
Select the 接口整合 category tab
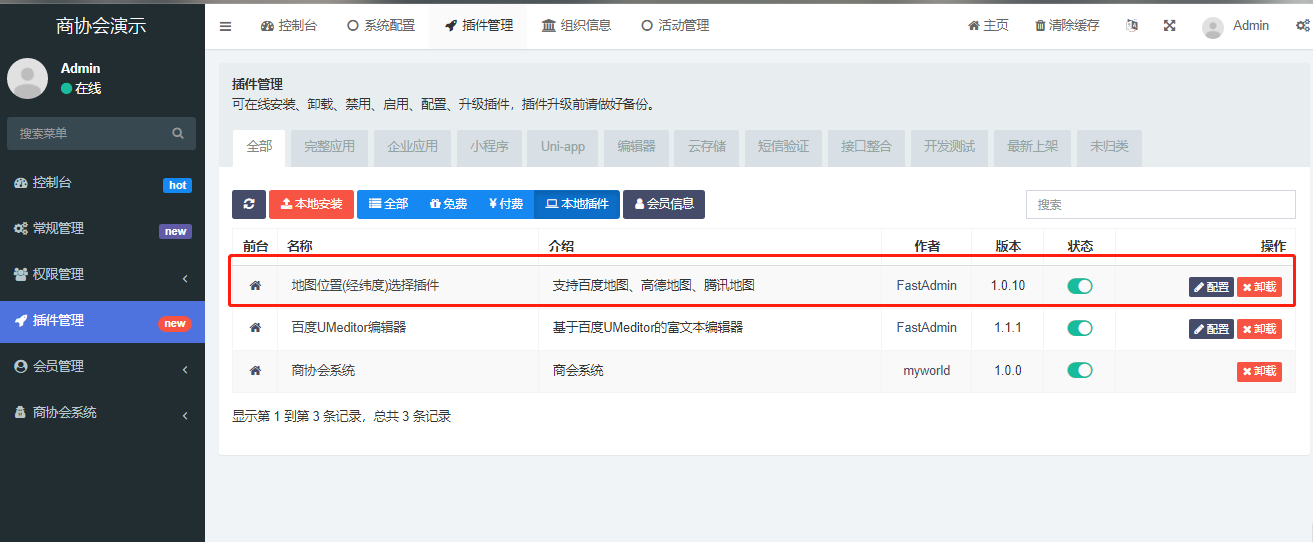point(866,147)
